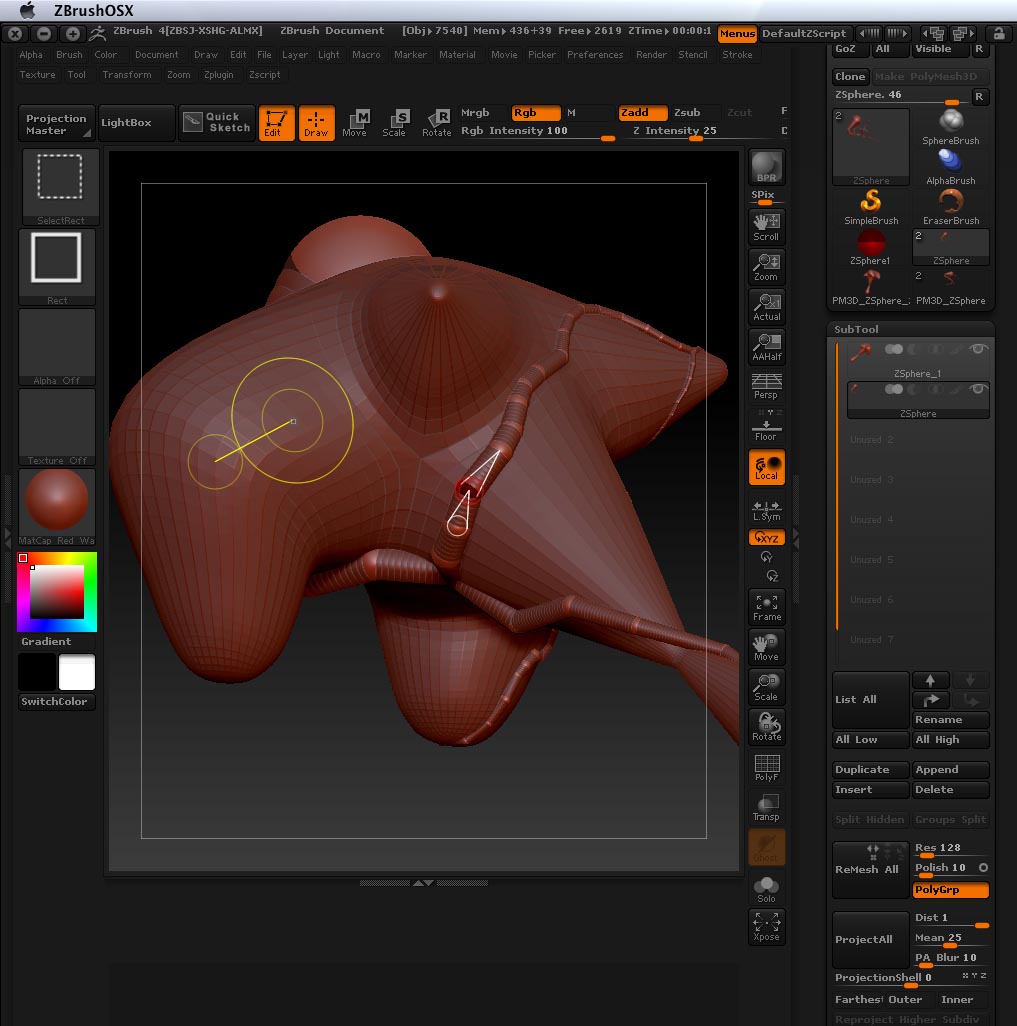Toggle PolyGrp remesh option
1017x1026 pixels.
click(x=950, y=889)
